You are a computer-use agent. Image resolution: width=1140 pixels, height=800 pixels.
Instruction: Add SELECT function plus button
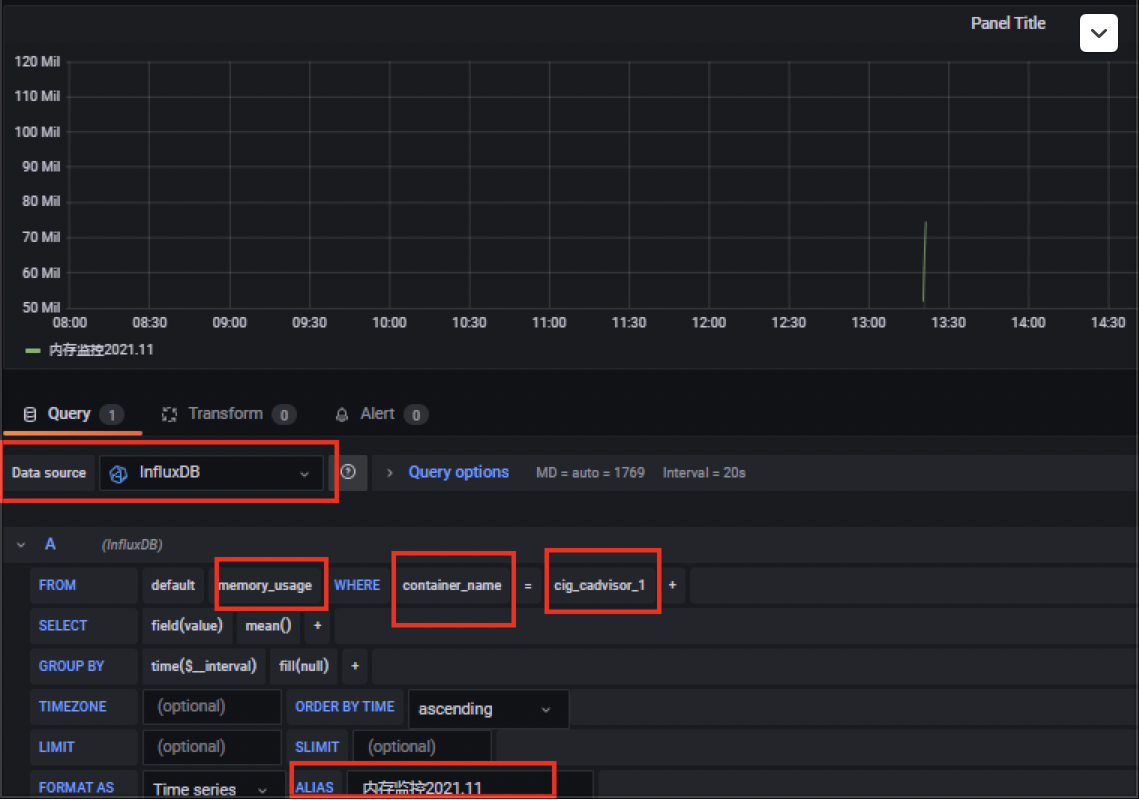[318, 625]
